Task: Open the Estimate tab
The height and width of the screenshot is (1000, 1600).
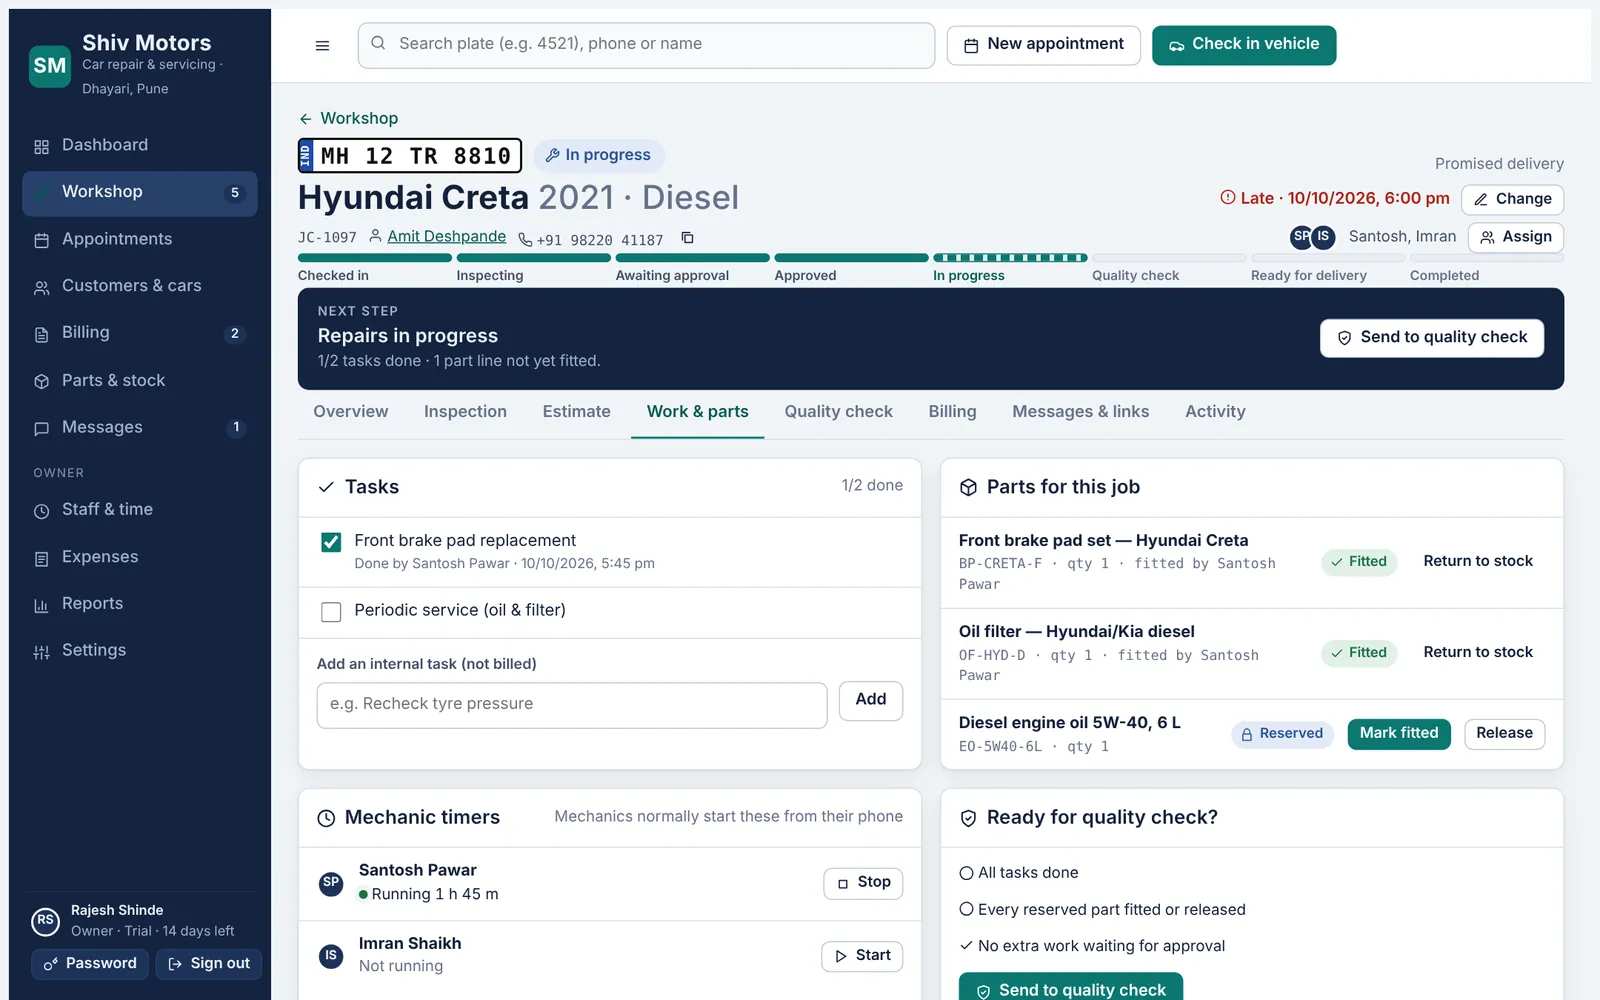Action: [x=577, y=412]
